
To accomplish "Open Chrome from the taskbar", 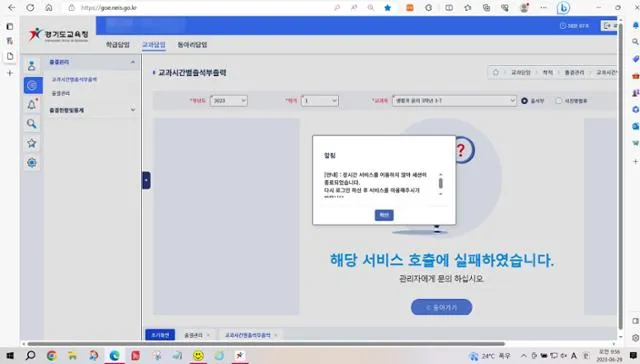I will coord(52,356).
